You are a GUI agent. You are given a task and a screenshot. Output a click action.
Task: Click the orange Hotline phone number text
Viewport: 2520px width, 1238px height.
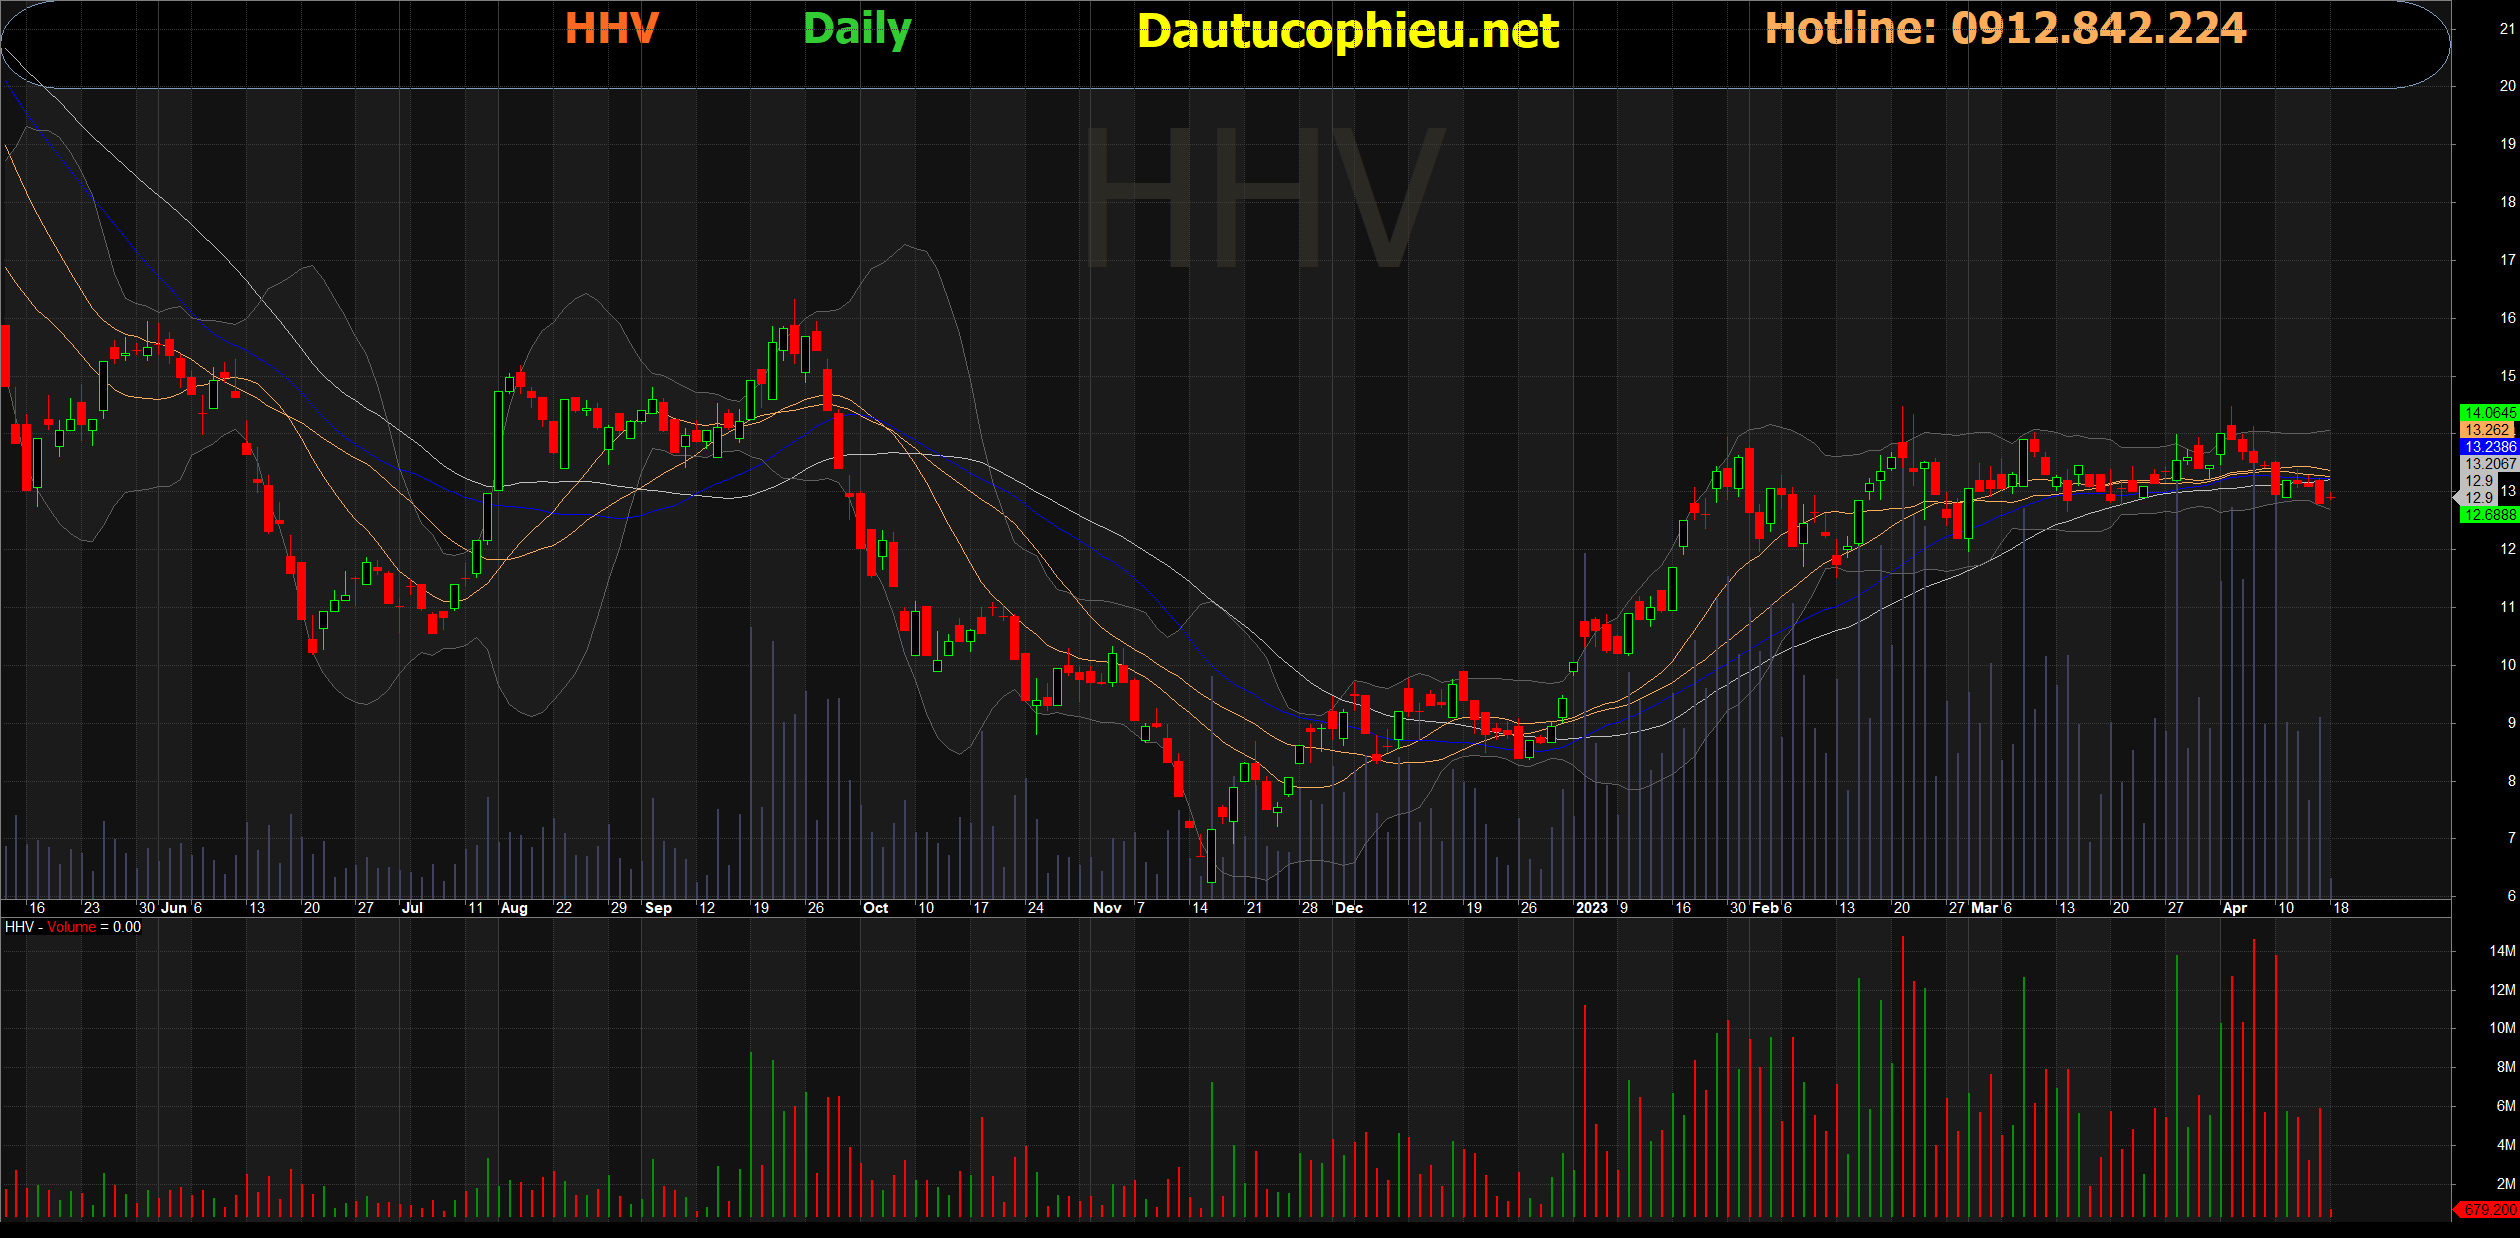pos(2005,28)
